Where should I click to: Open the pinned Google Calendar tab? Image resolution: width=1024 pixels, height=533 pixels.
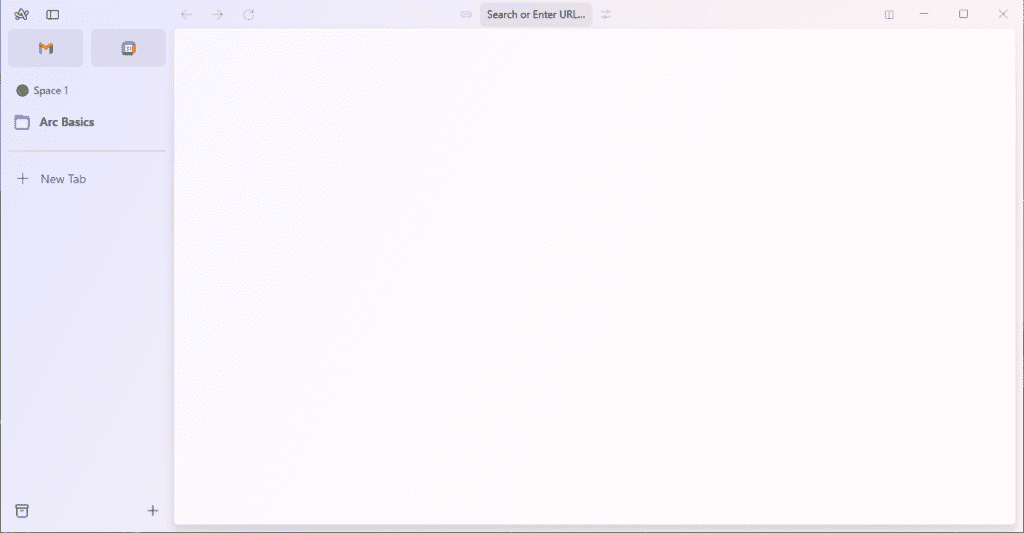pos(128,48)
